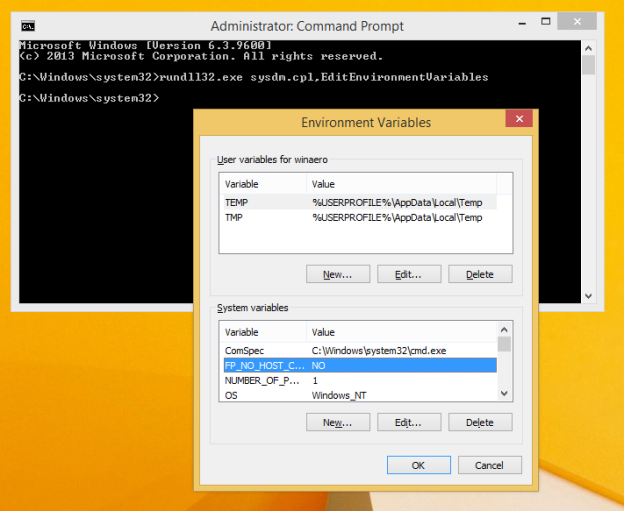
Task: Click Command Prompt scroll down arrow
Action: (589, 296)
